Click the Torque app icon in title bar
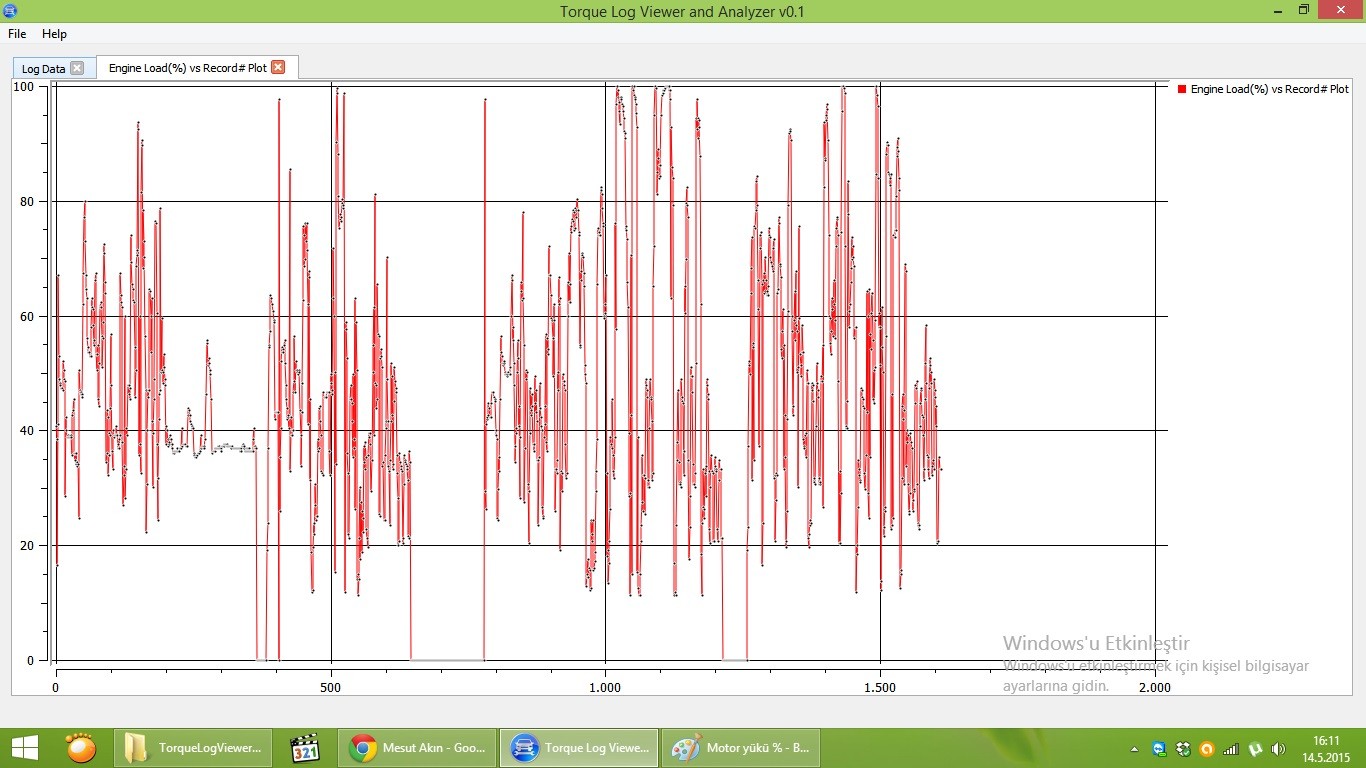This screenshot has width=1366, height=768. [x=10, y=11]
